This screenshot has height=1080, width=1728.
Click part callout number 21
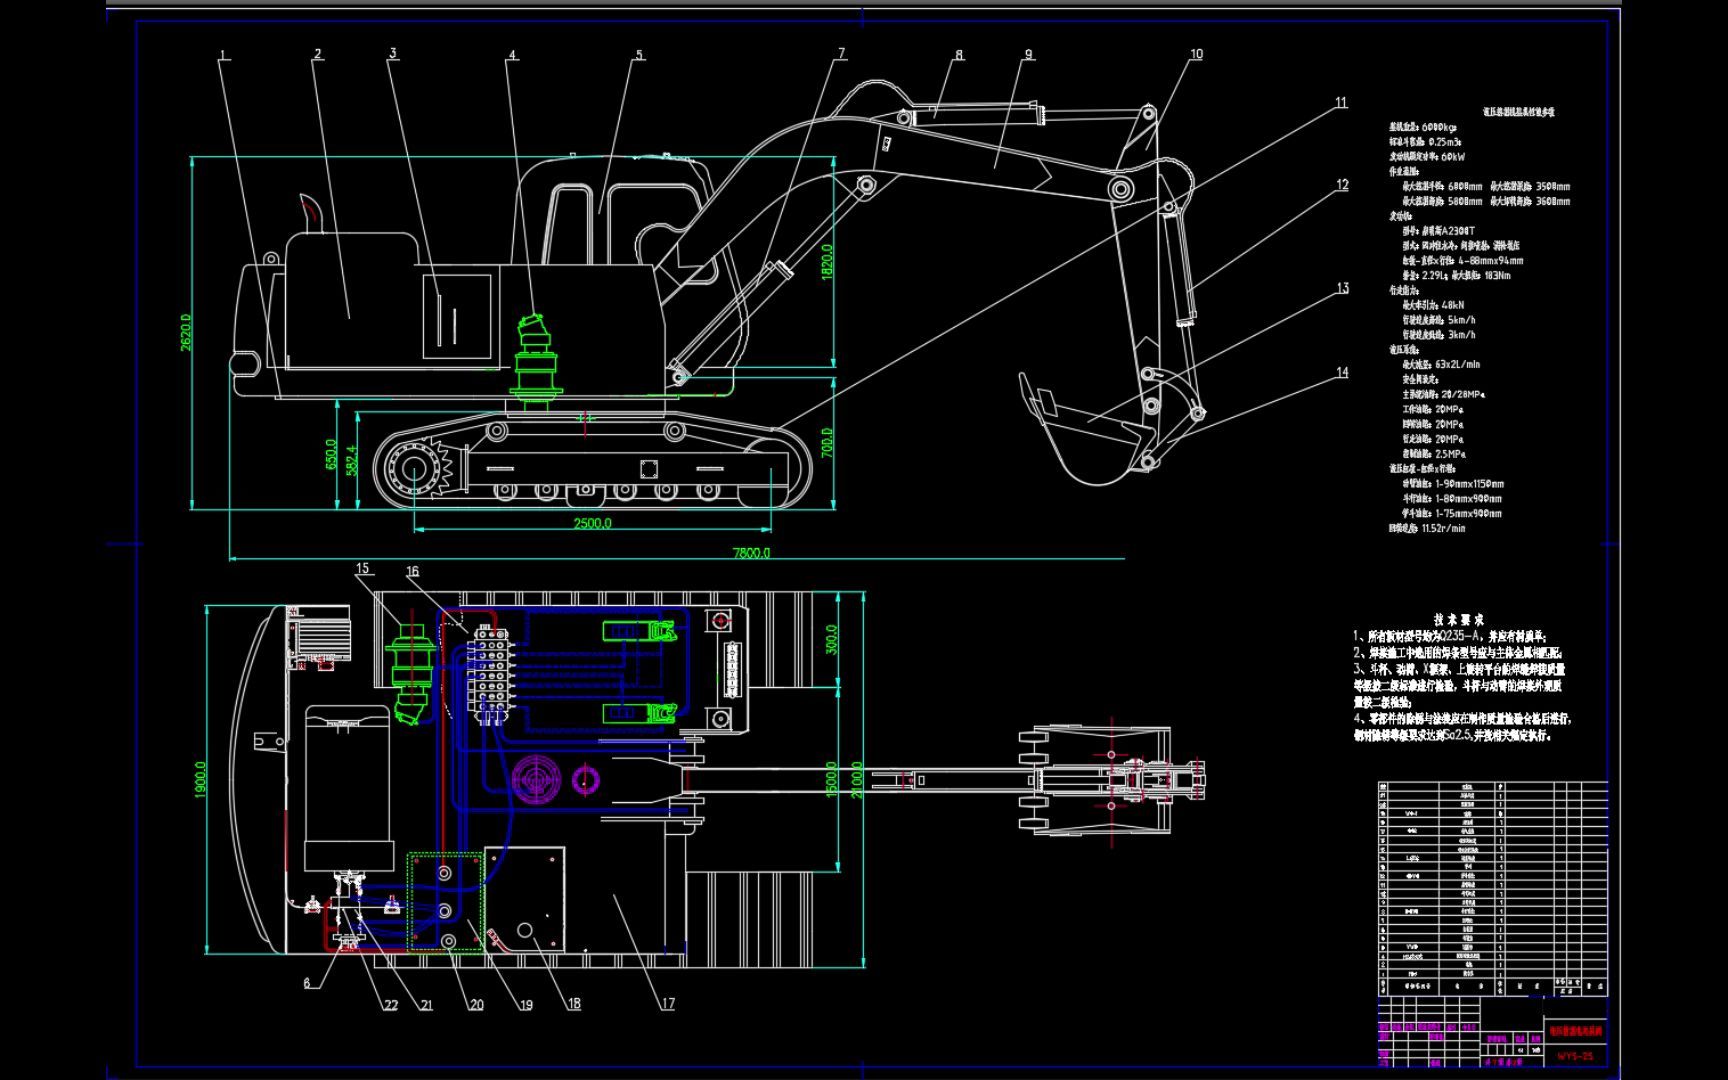click(x=426, y=1005)
